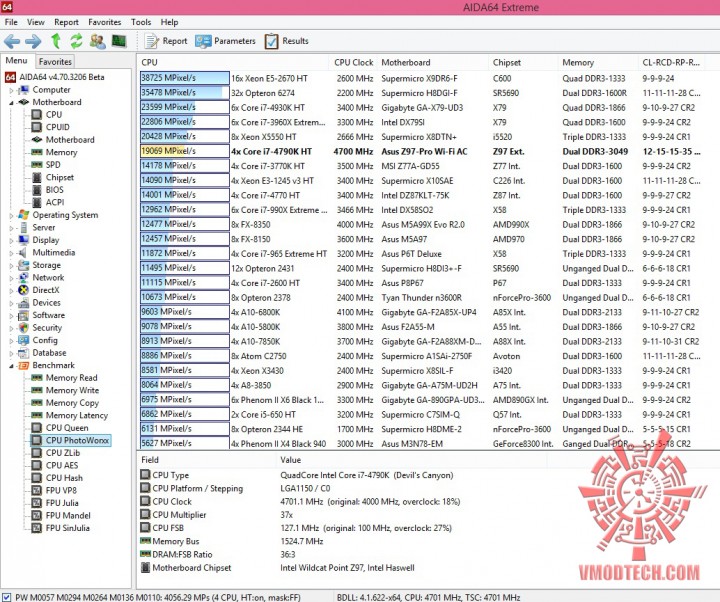Select the SPD tree item
The image size is (720, 602).
53,164
